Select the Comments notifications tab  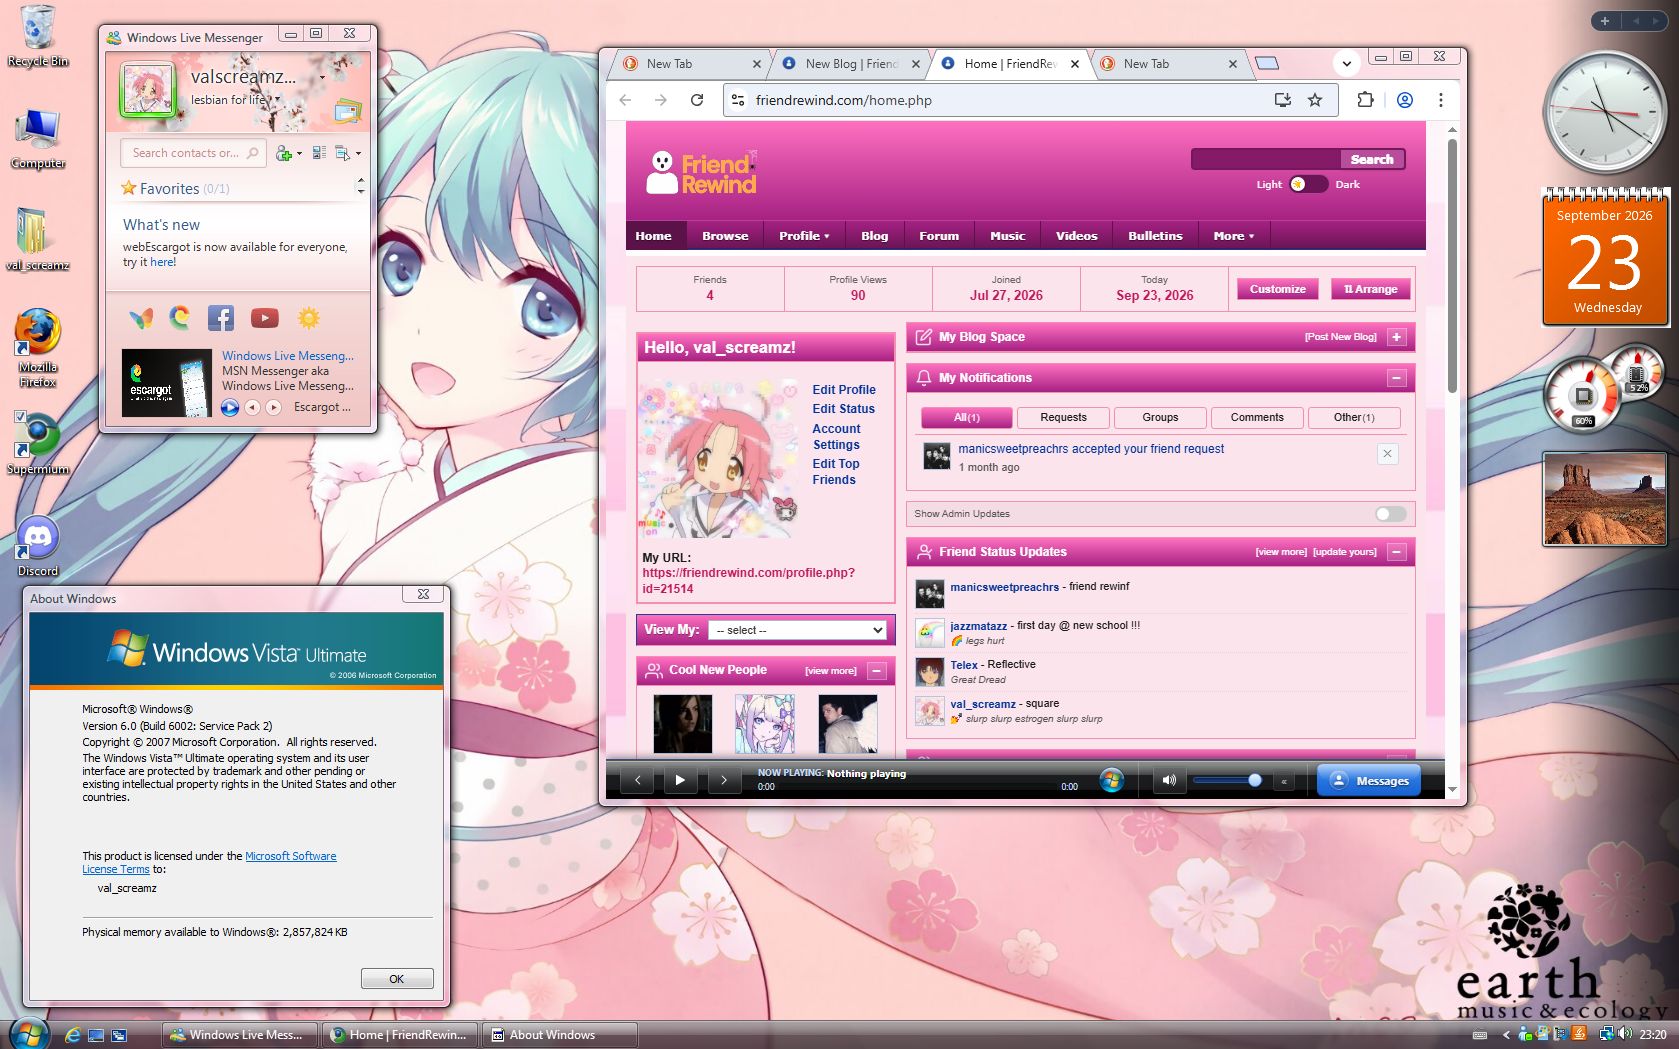pos(1257,418)
